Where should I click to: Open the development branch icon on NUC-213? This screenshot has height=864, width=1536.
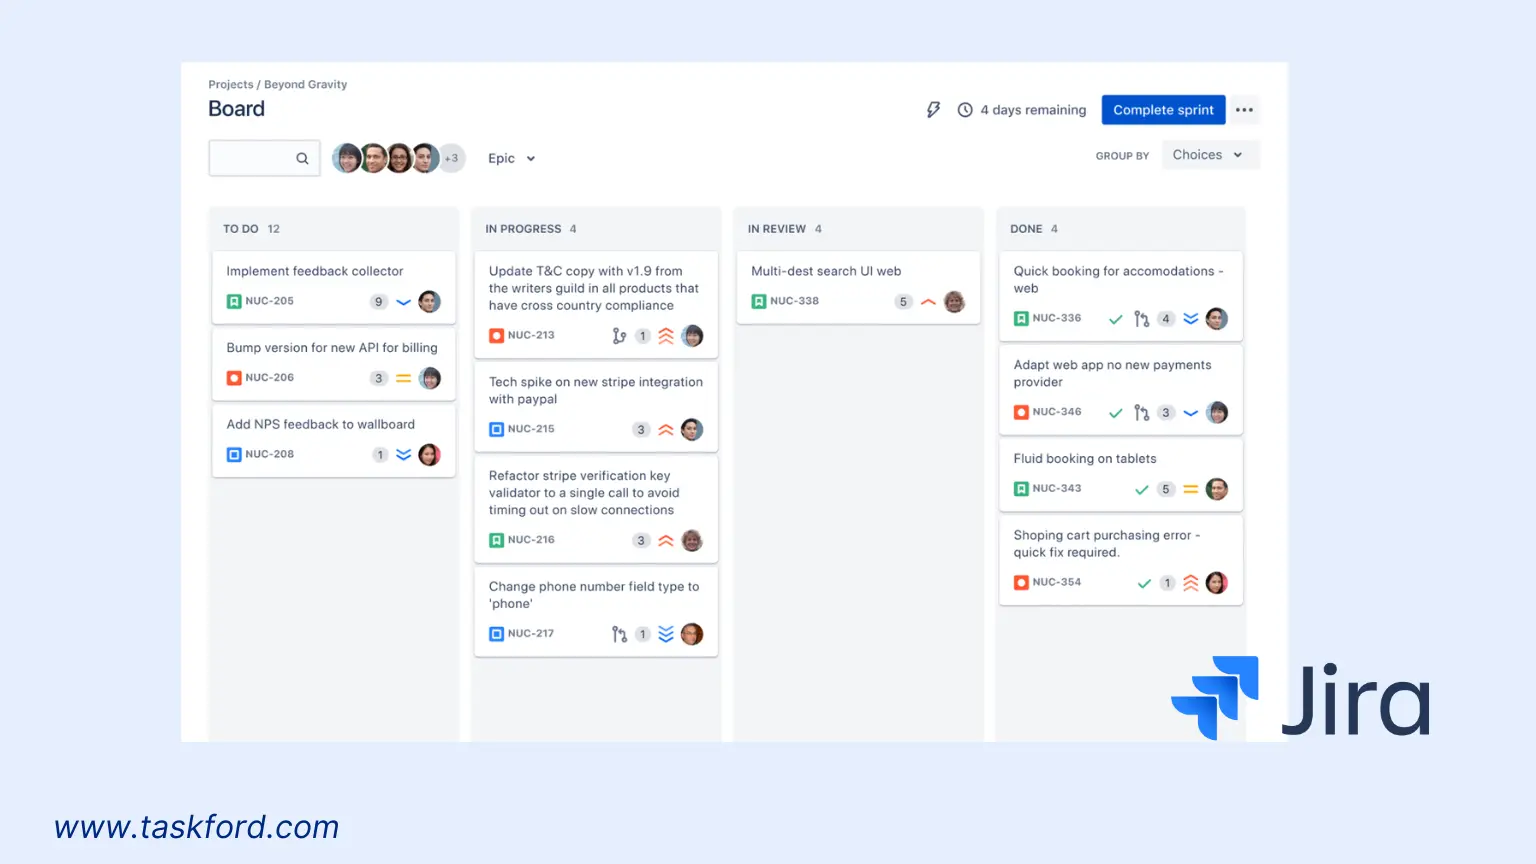tap(620, 336)
